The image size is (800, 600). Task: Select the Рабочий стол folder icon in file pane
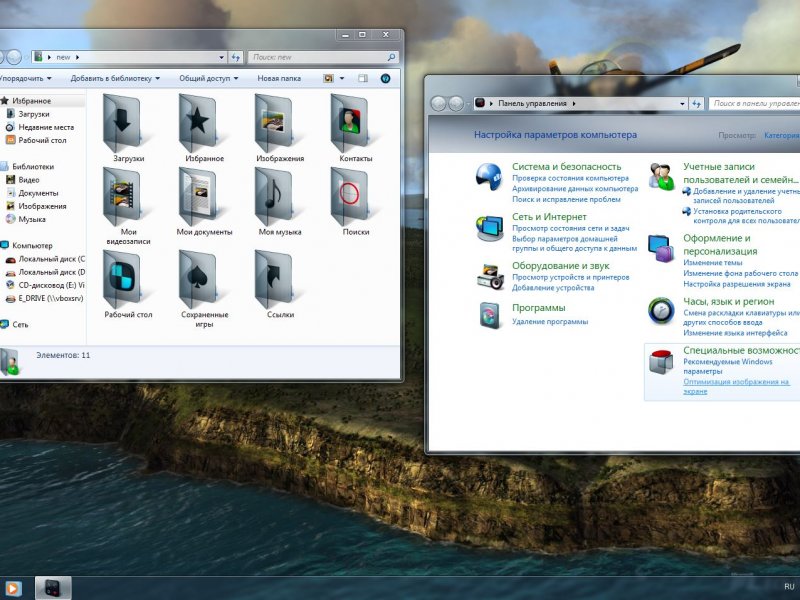coord(121,279)
